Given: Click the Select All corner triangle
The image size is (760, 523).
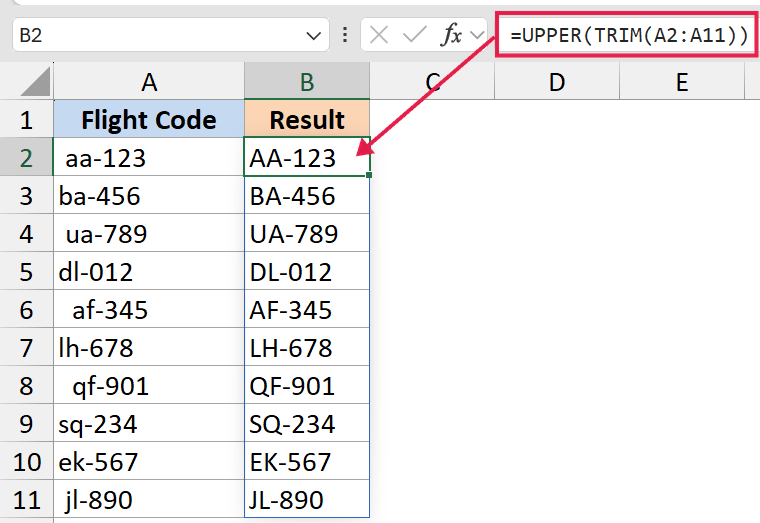Looking at the screenshot, I should (35, 81).
